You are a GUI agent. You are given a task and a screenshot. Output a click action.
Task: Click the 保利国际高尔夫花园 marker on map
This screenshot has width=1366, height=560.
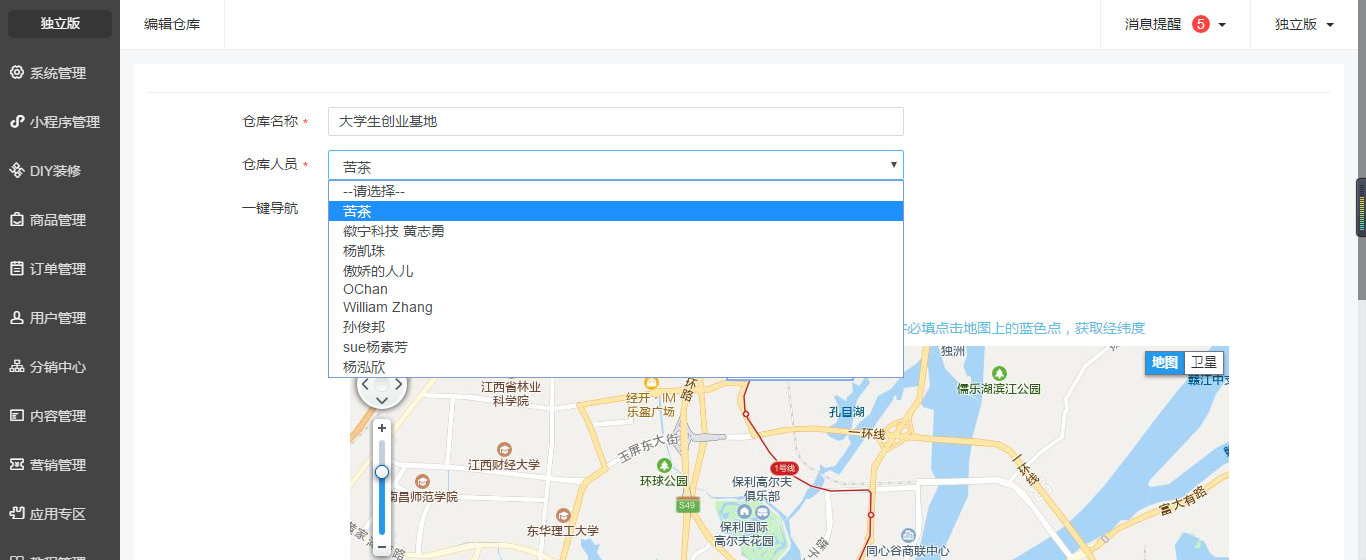(744, 512)
